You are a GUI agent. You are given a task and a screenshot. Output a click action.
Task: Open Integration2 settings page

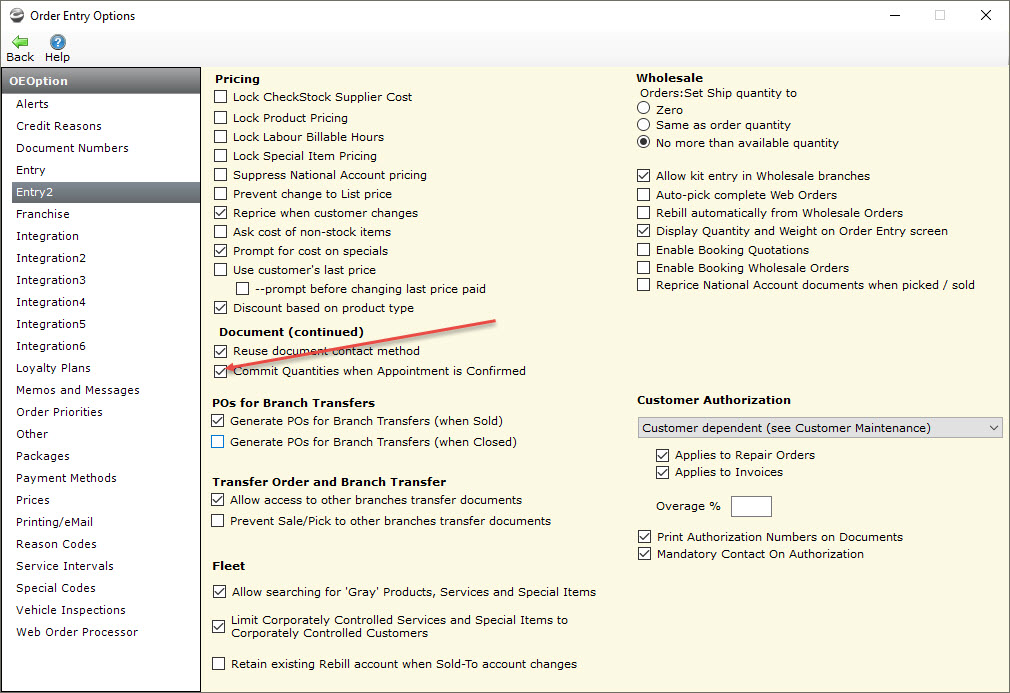[x=51, y=258]
